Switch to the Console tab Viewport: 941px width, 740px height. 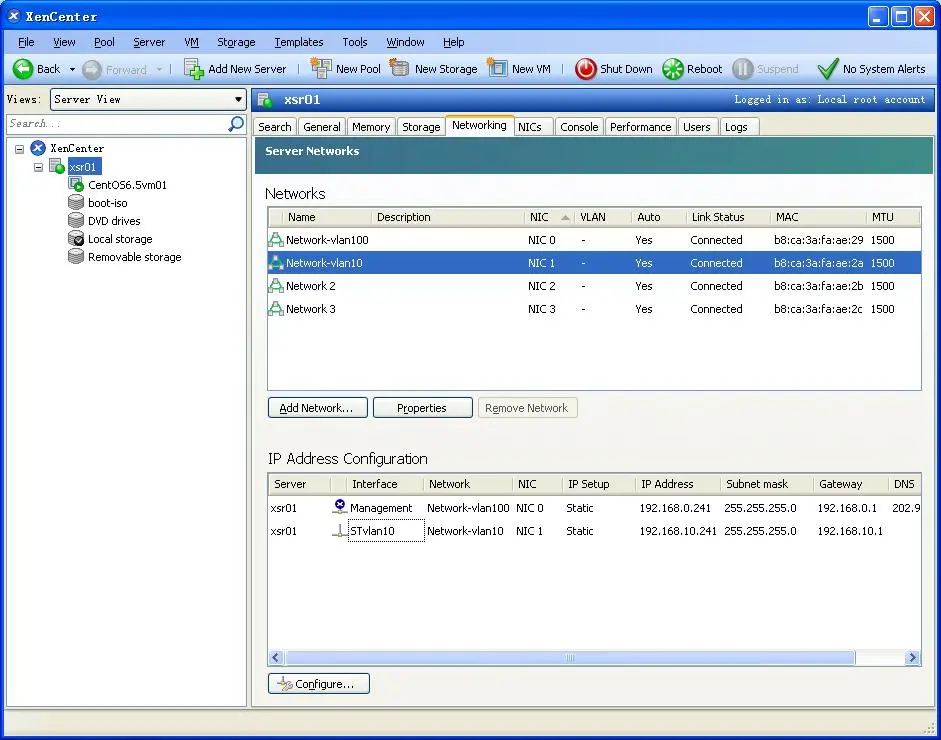pyautogui.click(x=579, y=127)
